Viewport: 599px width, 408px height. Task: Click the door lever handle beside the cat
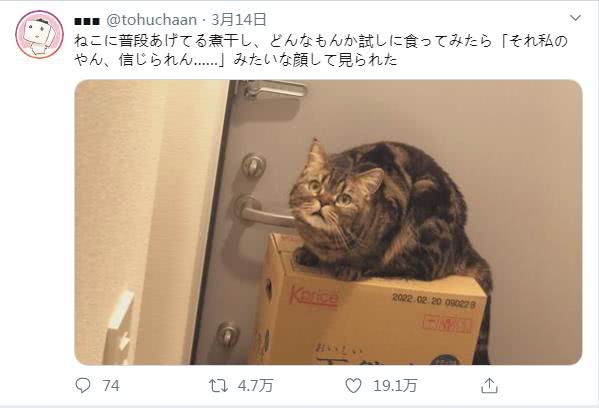(262, 212)
